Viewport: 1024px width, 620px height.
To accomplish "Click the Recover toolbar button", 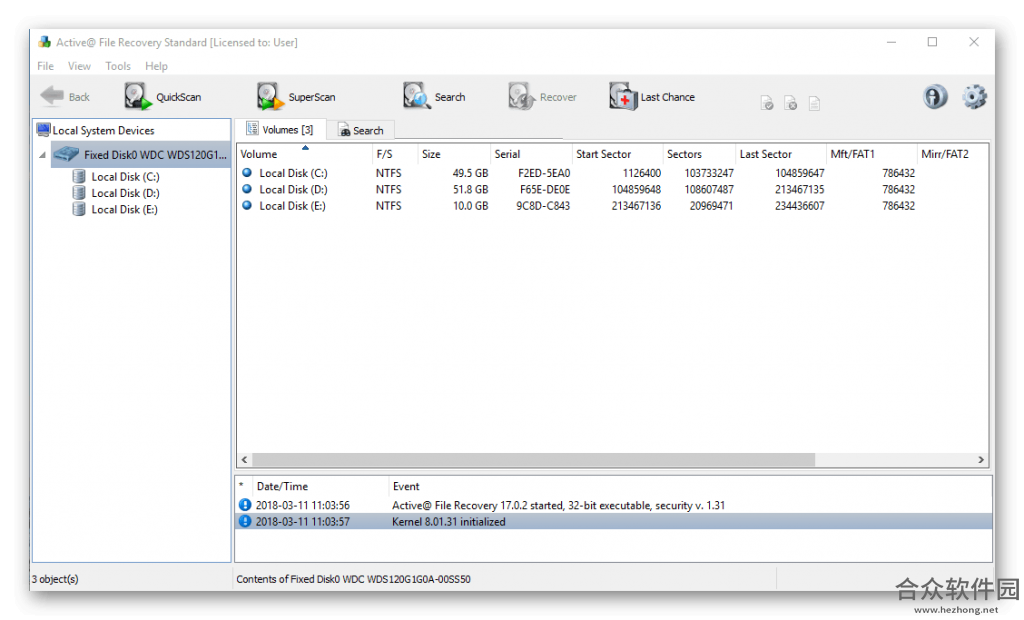I will click(x=543, y=97).
